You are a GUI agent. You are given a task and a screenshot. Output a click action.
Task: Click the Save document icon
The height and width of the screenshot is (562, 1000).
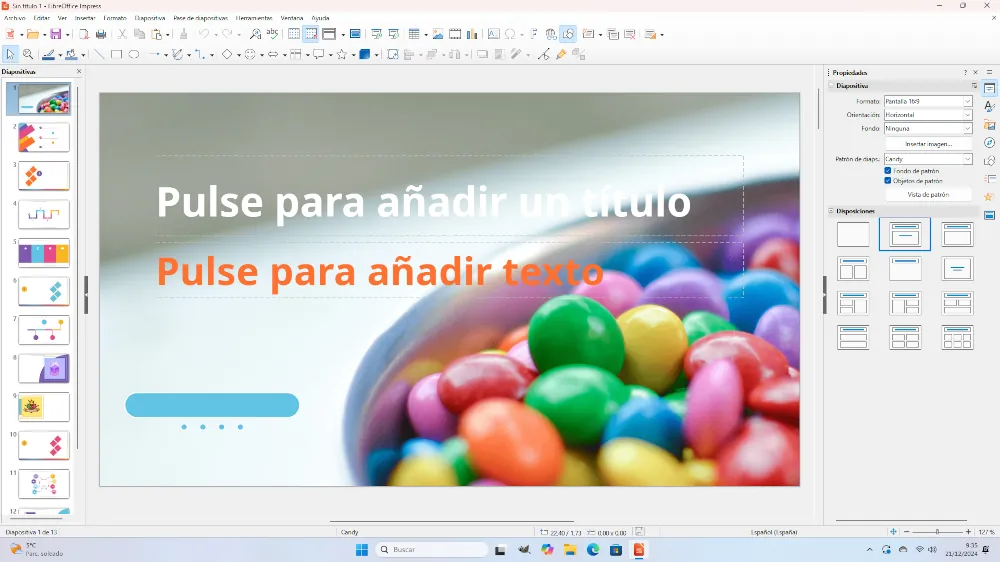pos(55,34)
